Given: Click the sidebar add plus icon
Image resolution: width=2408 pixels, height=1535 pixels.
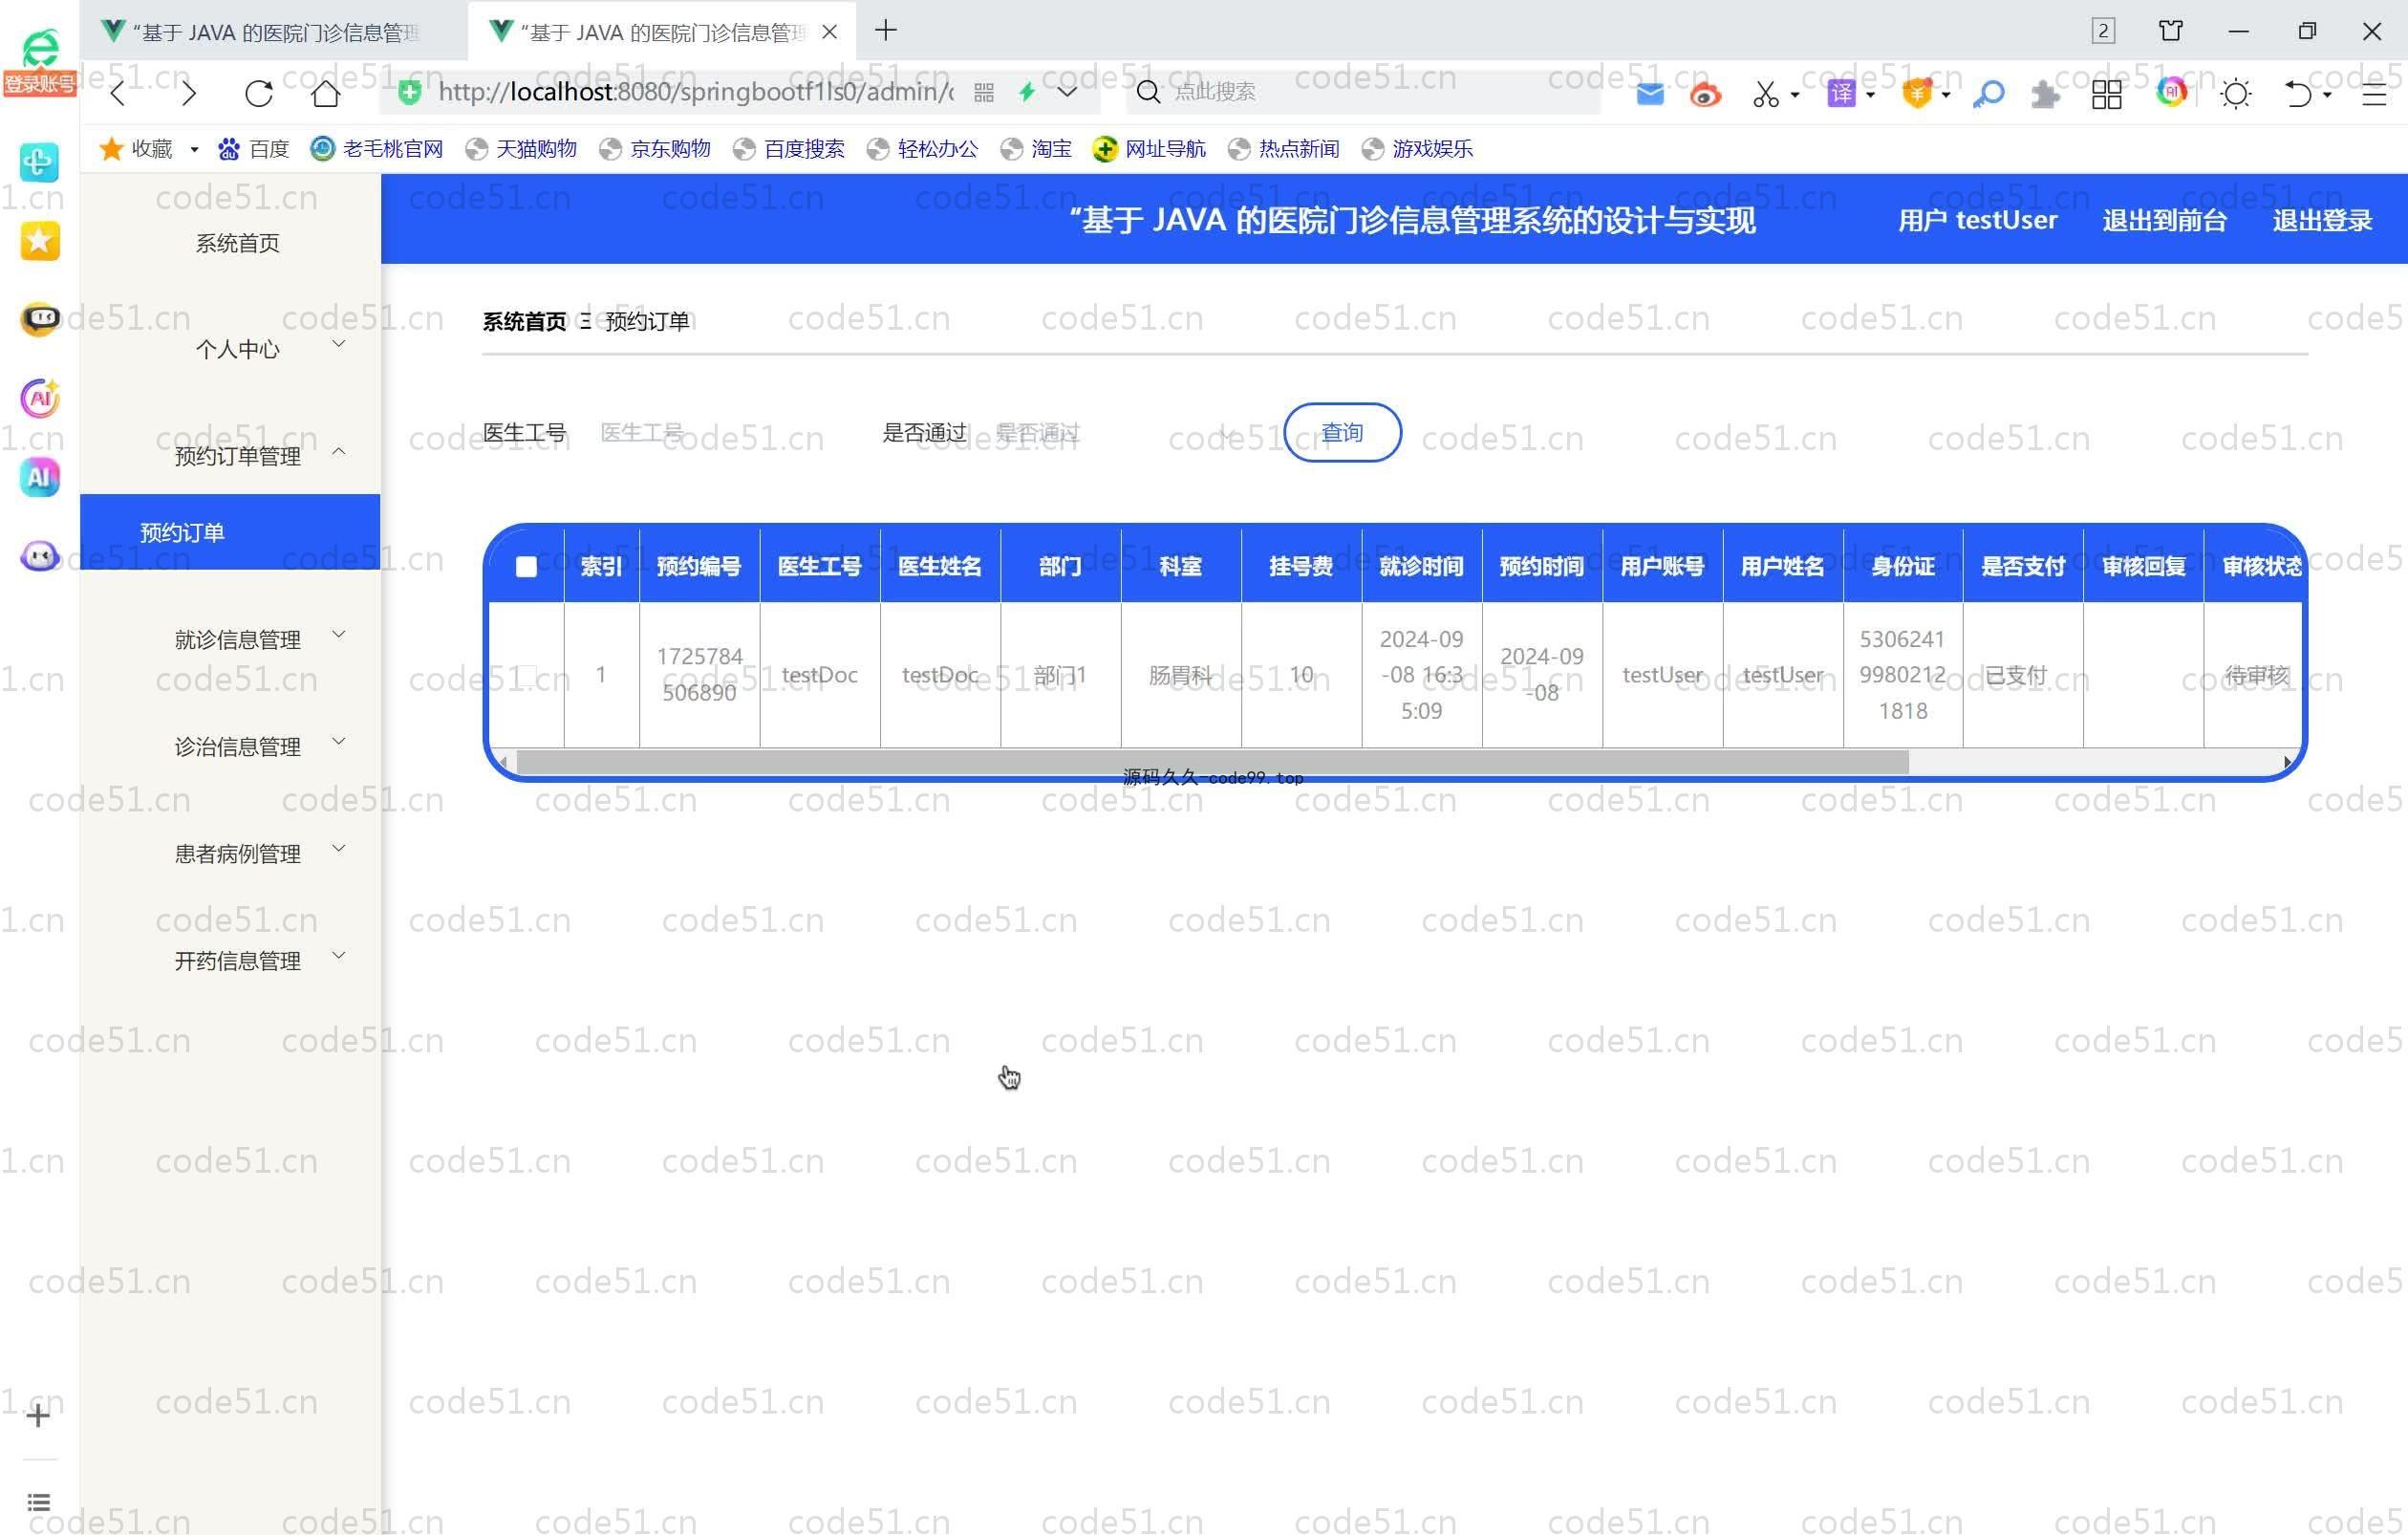Looking at the screenshot, I should [x=38, y=1415].
